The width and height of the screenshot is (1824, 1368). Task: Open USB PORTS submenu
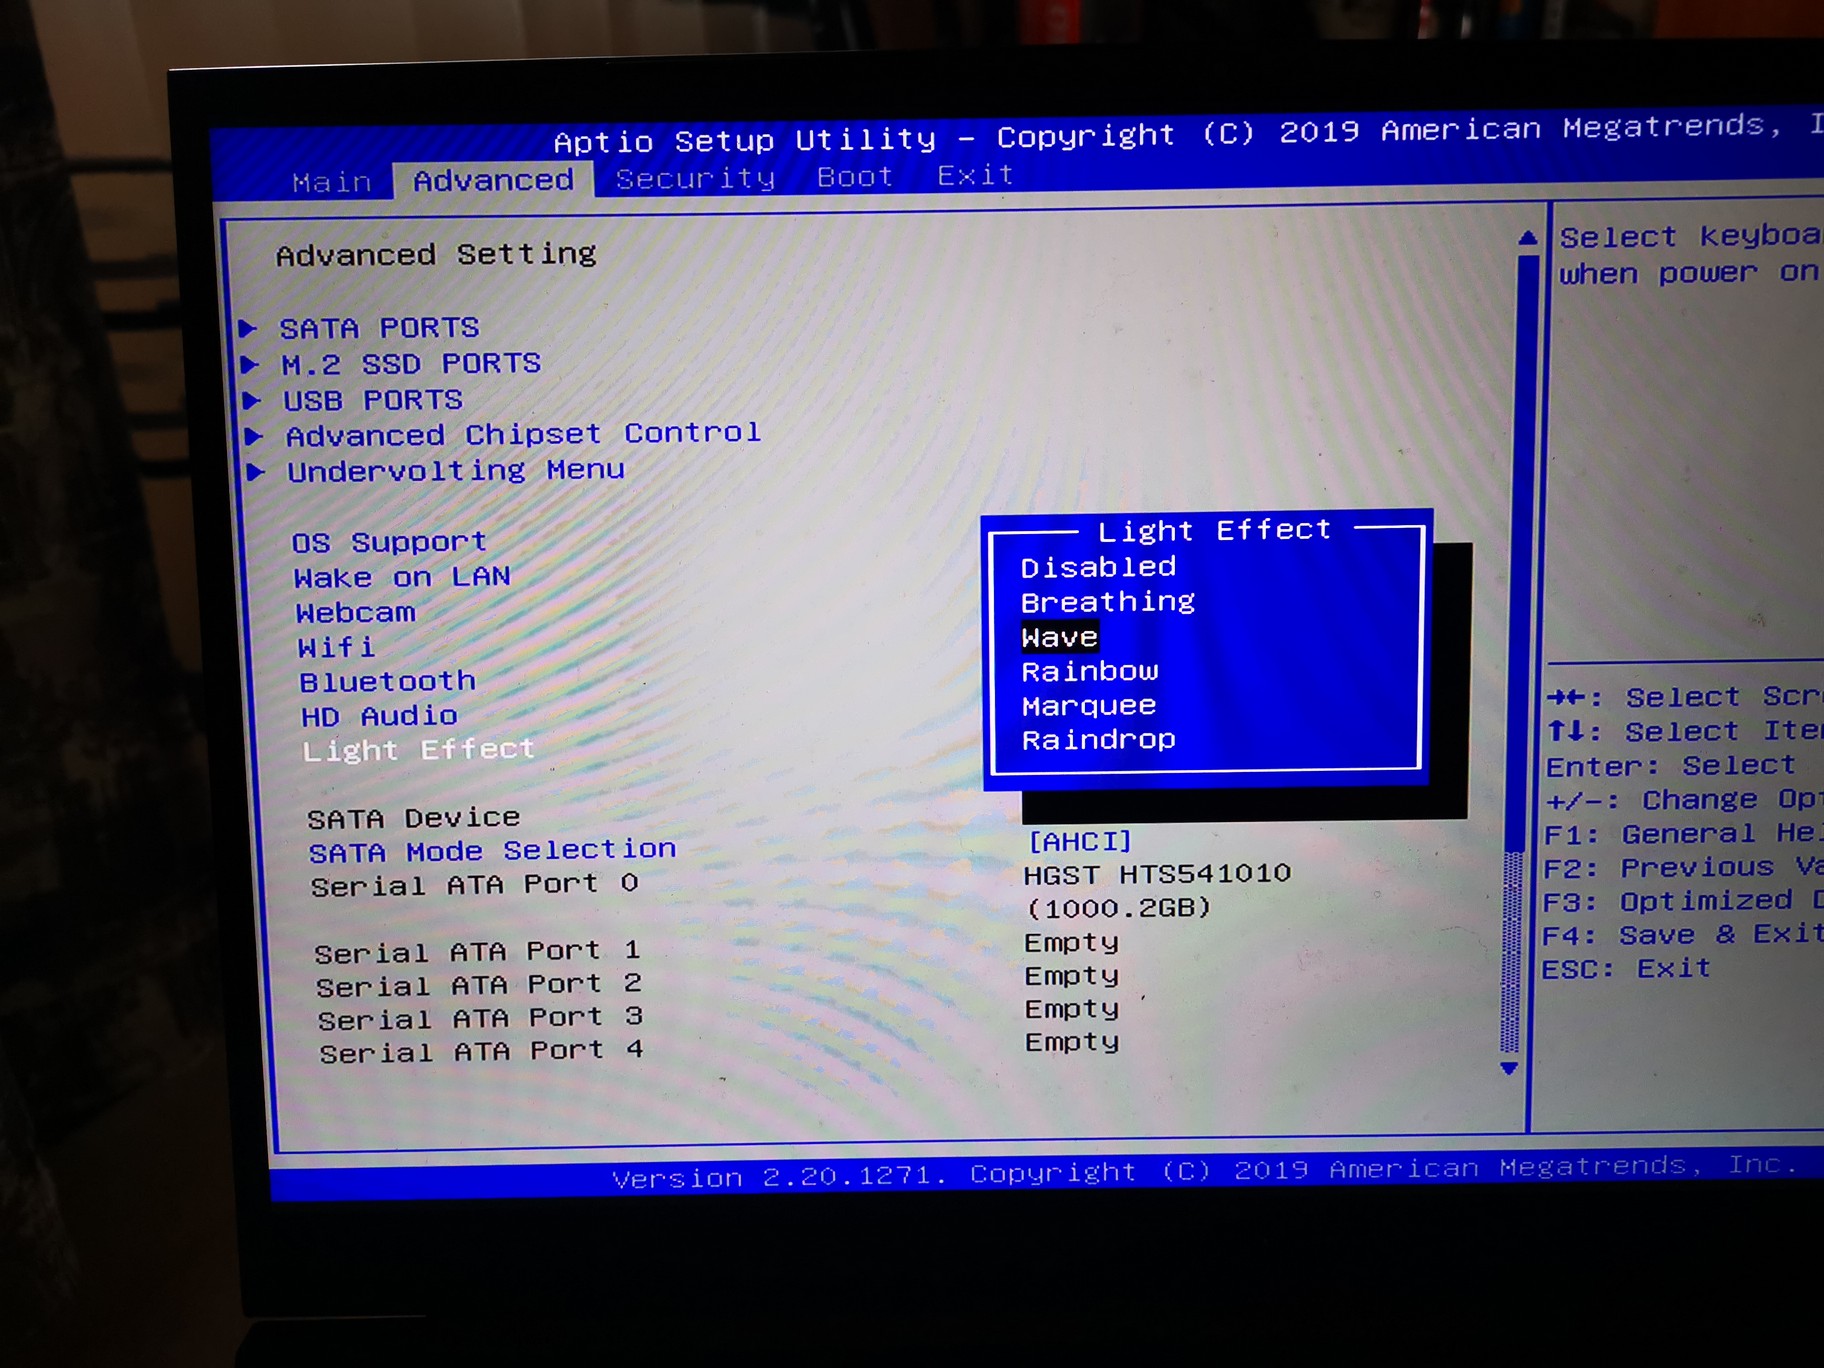pos(373,400)
